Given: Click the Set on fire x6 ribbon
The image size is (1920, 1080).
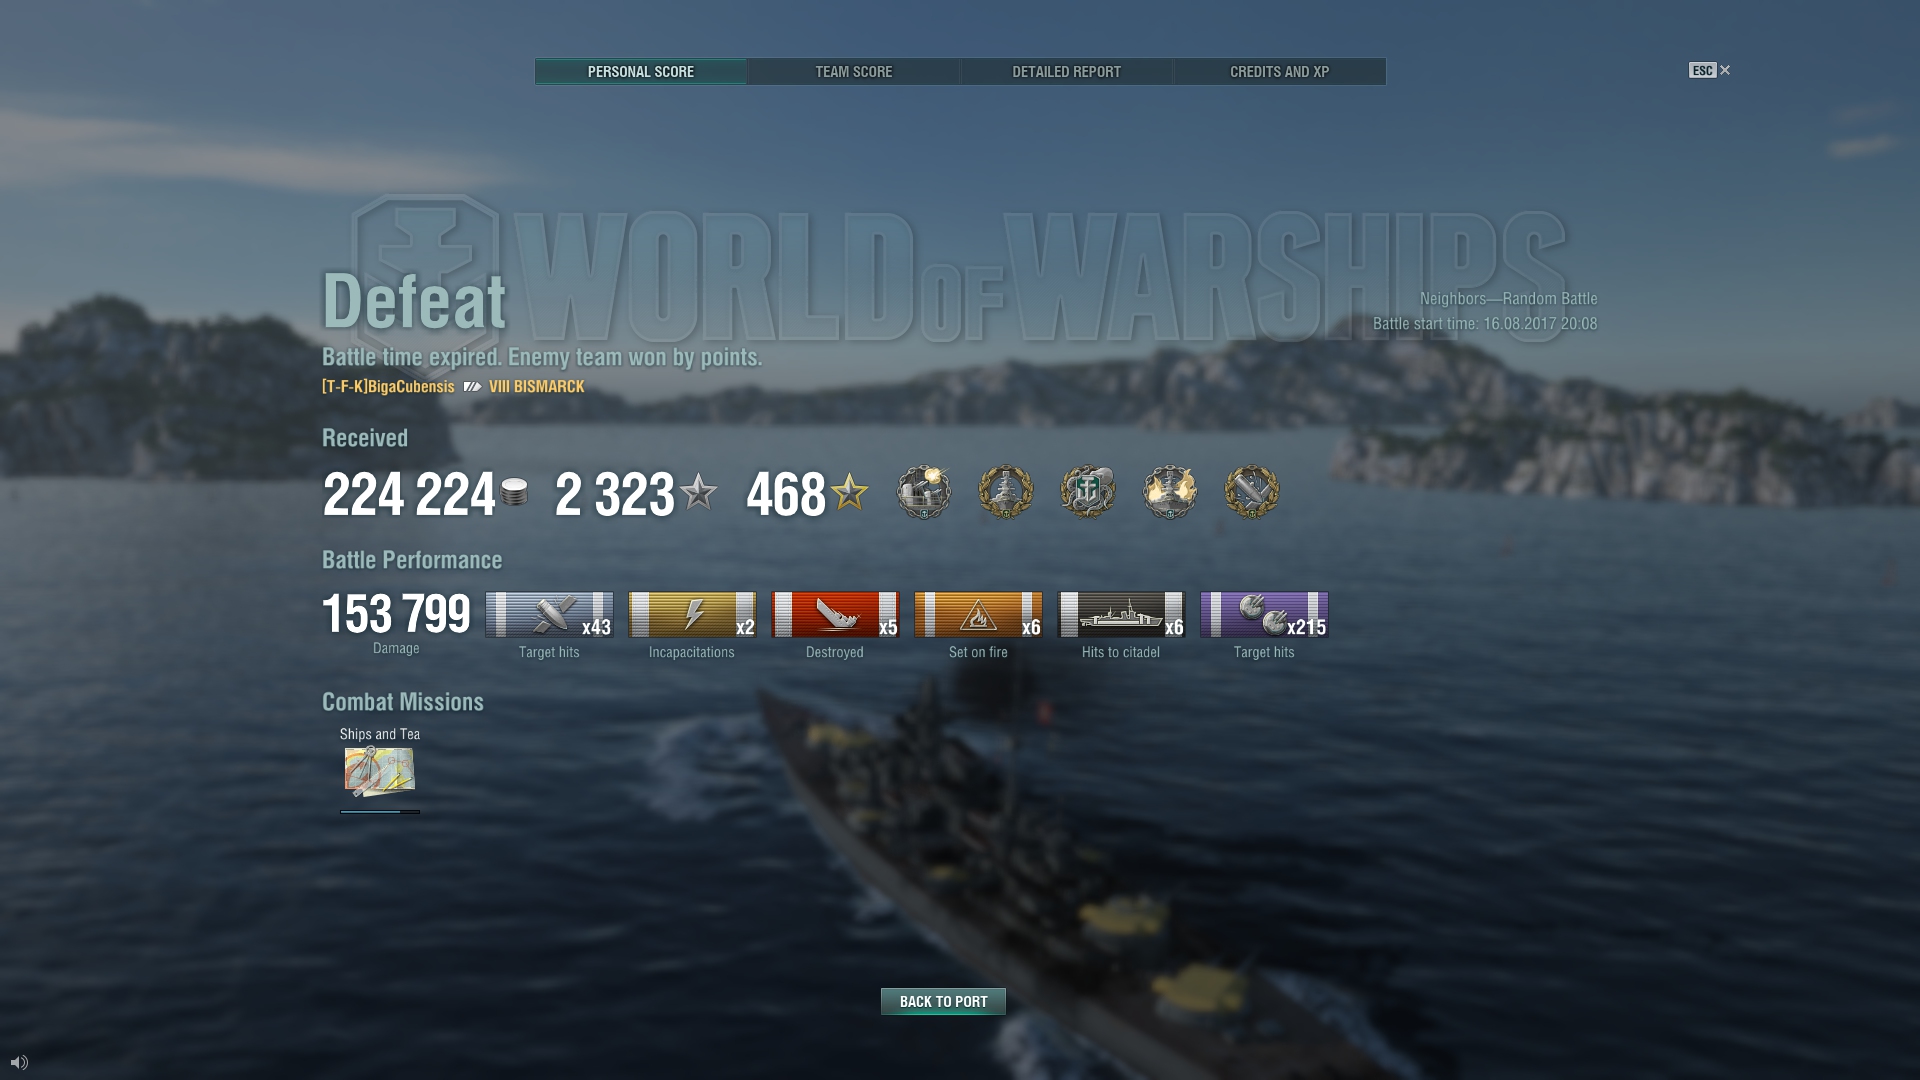Looking at the screenshot, I should tap(978, 614).
